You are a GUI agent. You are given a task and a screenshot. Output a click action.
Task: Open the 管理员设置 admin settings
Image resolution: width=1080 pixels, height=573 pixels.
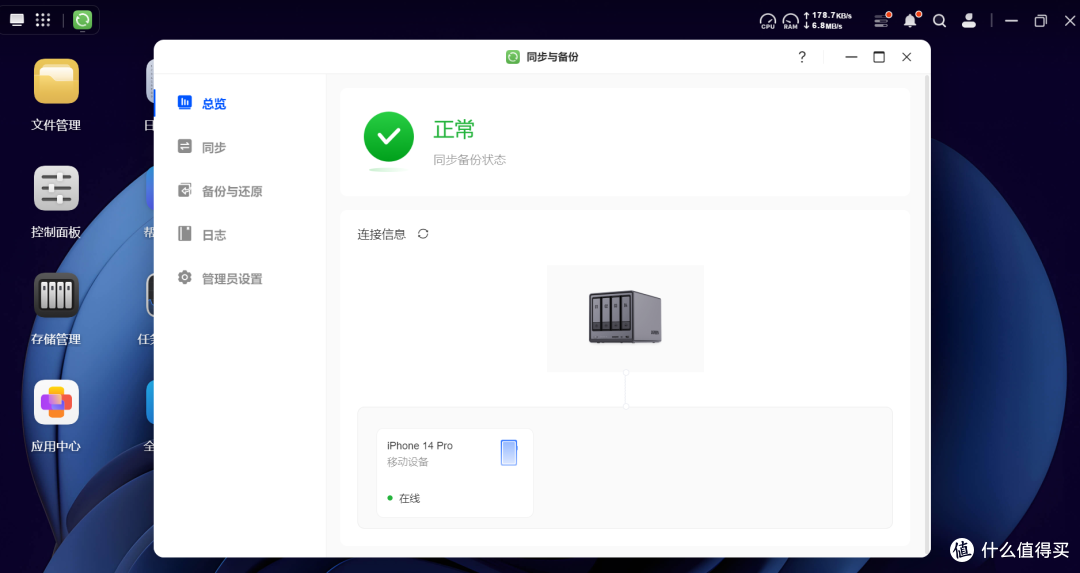pyautogui.click(x=220, y=278)
